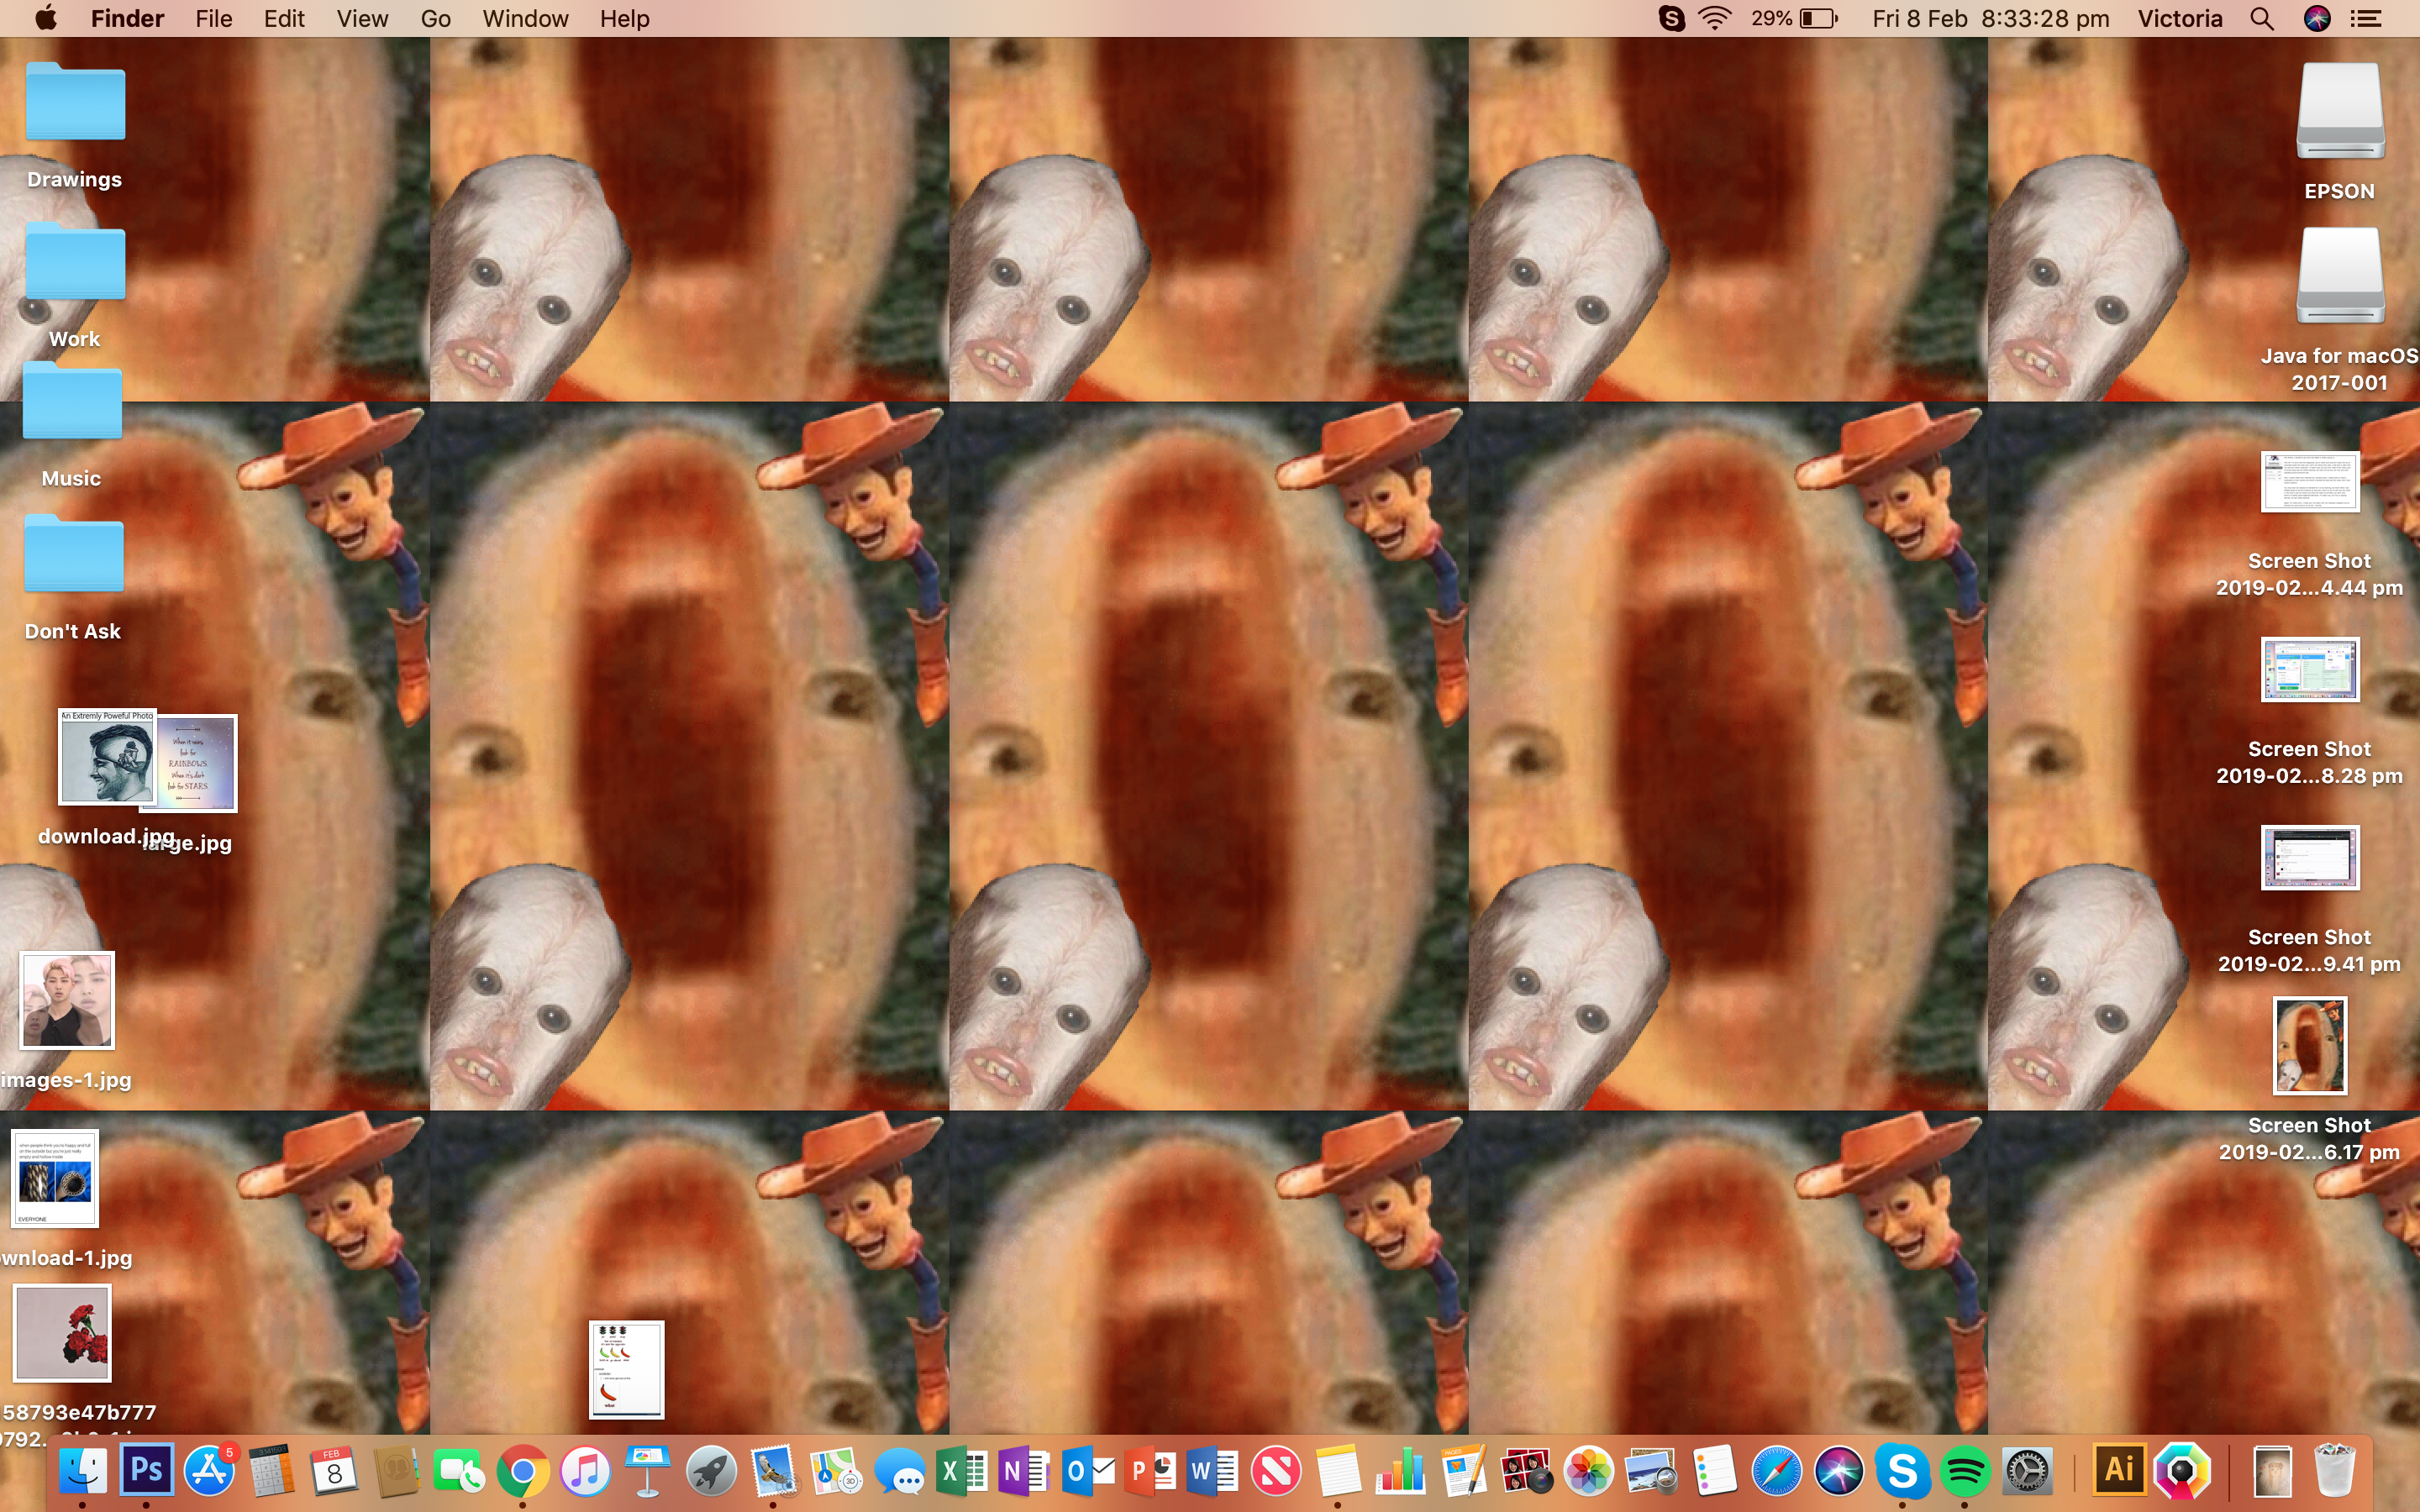This screenshot has width=2420, height=1512.
Task: Select Screen Shot 2019-02...6.17 pm file
Action: tap(2310, 1046)
